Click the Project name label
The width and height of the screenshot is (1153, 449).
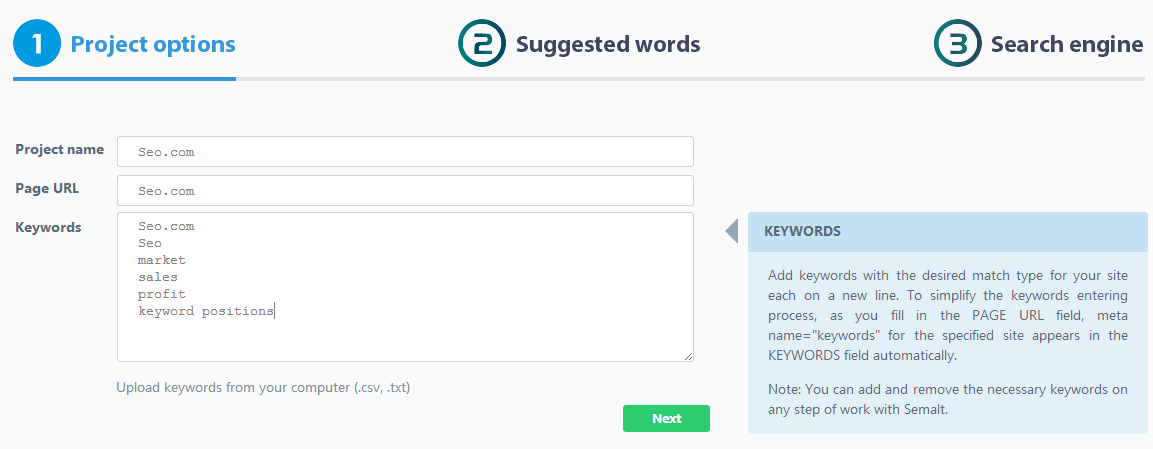click(x=60, y=149)
